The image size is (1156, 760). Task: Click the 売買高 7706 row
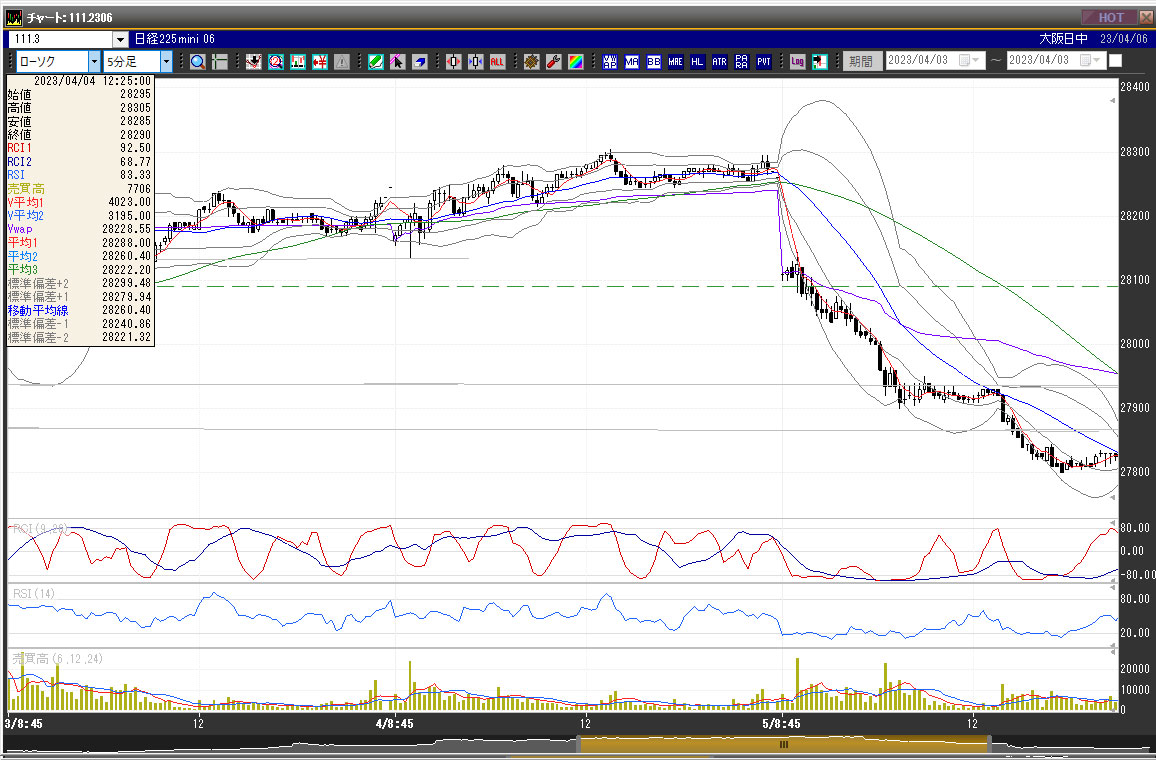[x=80, y=189]
